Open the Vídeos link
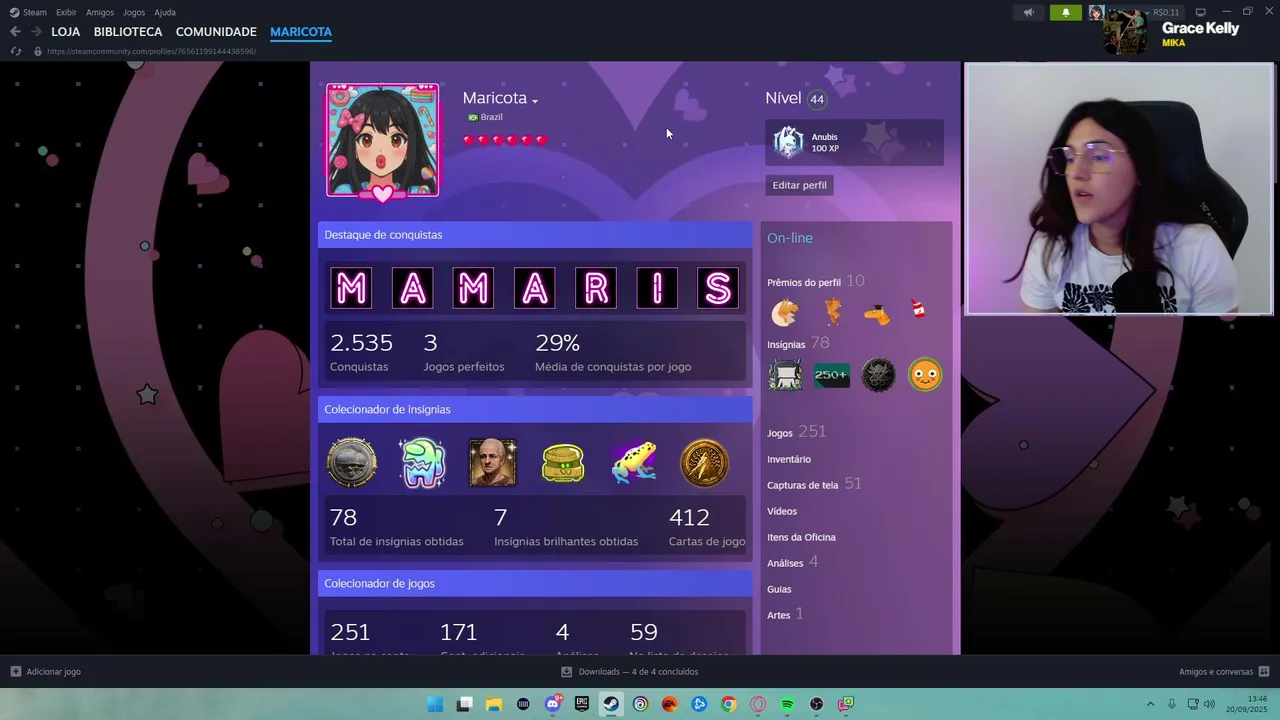Image resolution: width=1280 pixels, height=720 pixels. pos(782,511)
